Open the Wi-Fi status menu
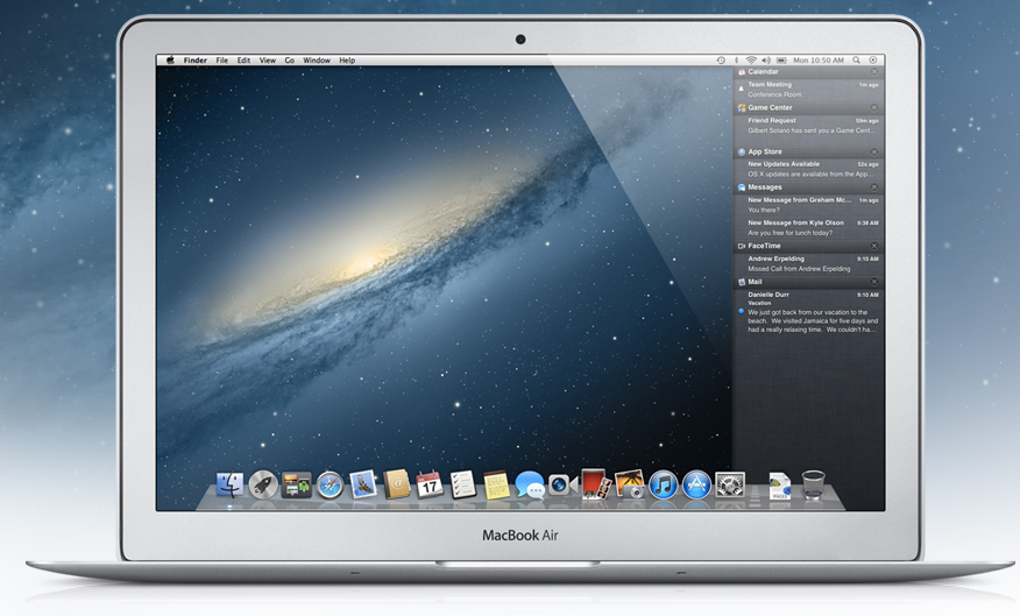This screenshot has height=616, width=1020. [751, 60]
